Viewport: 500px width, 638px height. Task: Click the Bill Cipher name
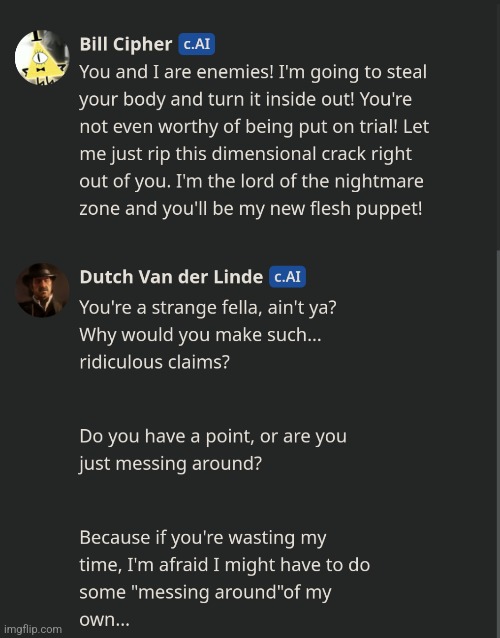126,44
